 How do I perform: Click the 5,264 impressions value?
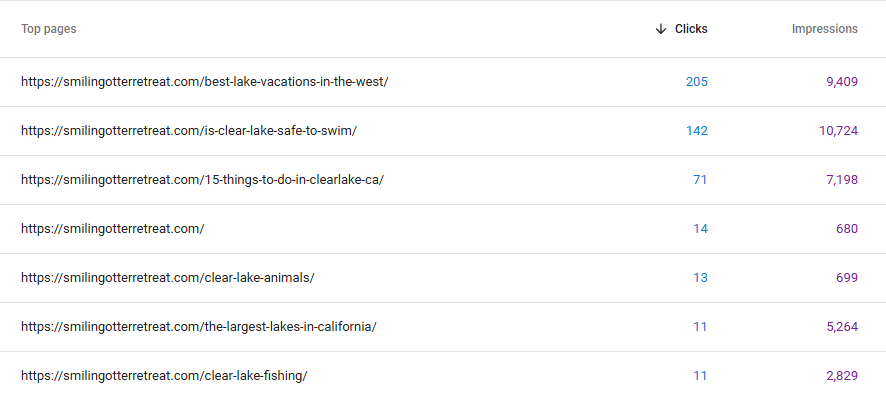[842, 327]
